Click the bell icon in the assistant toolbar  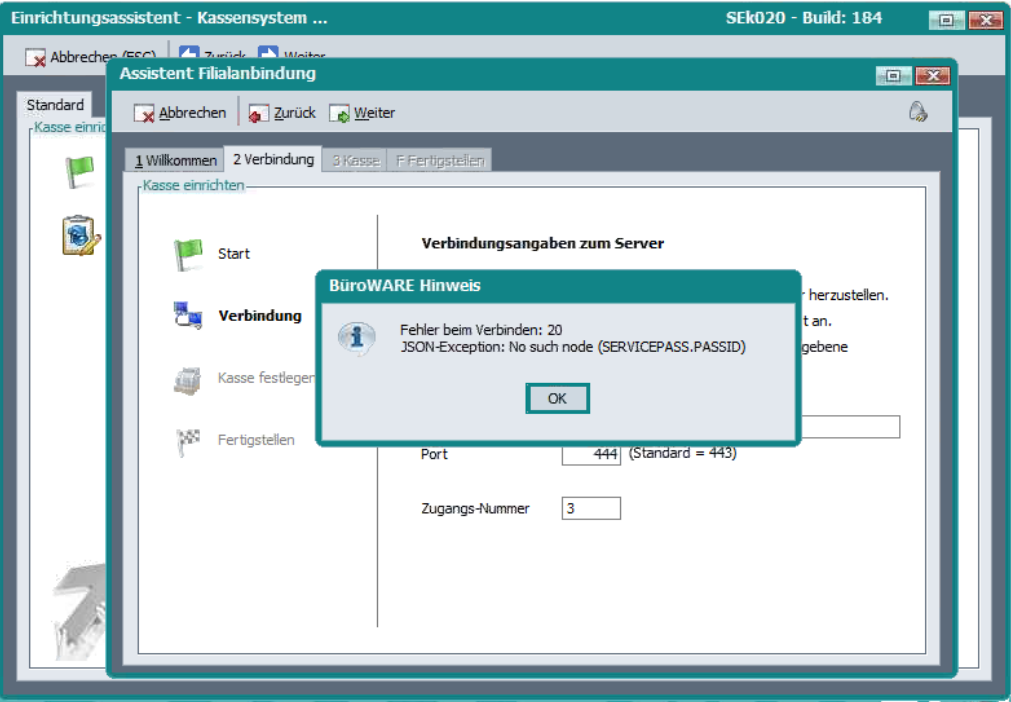[917, 113]
